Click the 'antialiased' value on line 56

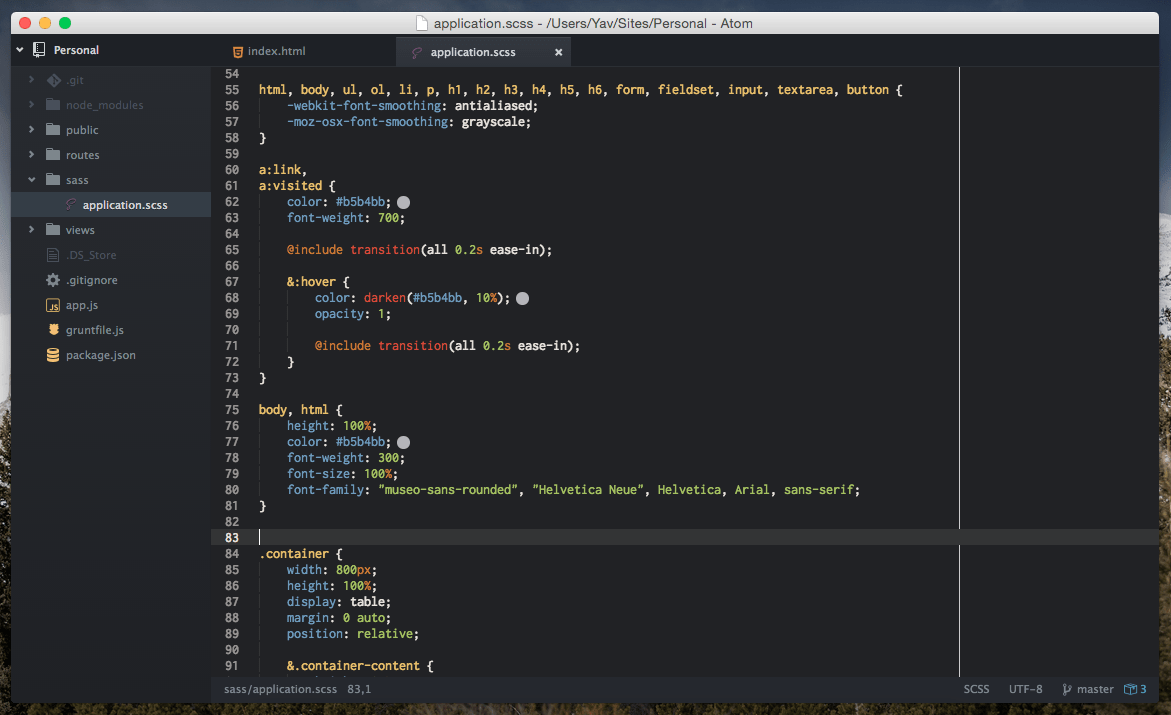tap(494, 106)
